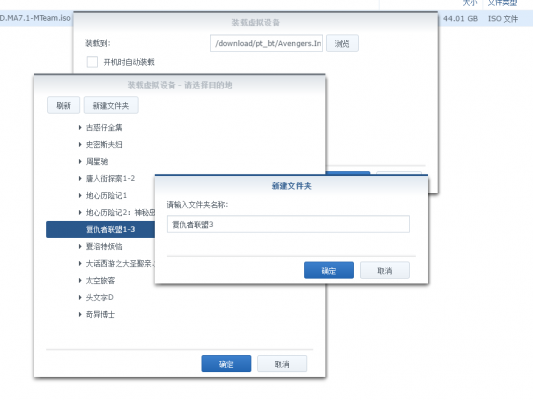
Task: Expand the 史密斯夫妇 folder arrow
Action: pyautogui.click(x=80, y=144)
